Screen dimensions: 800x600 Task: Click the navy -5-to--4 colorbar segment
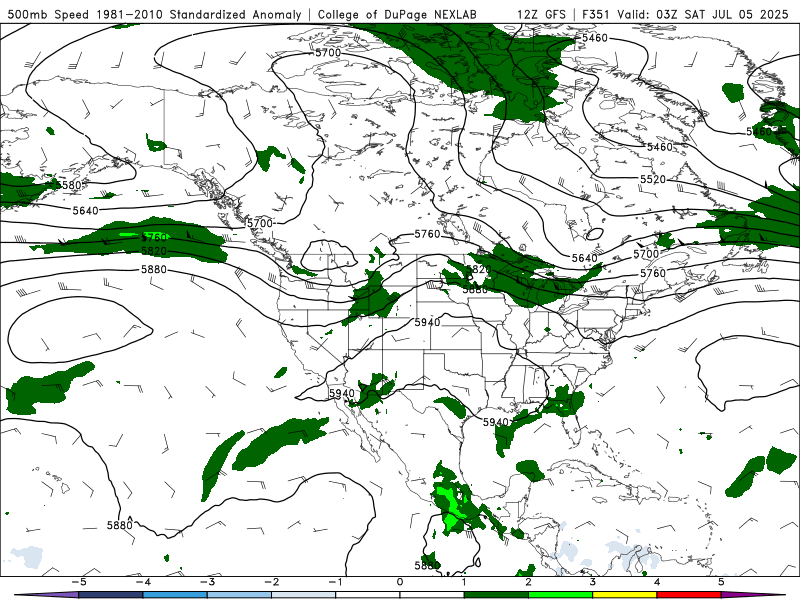point(111,595)
